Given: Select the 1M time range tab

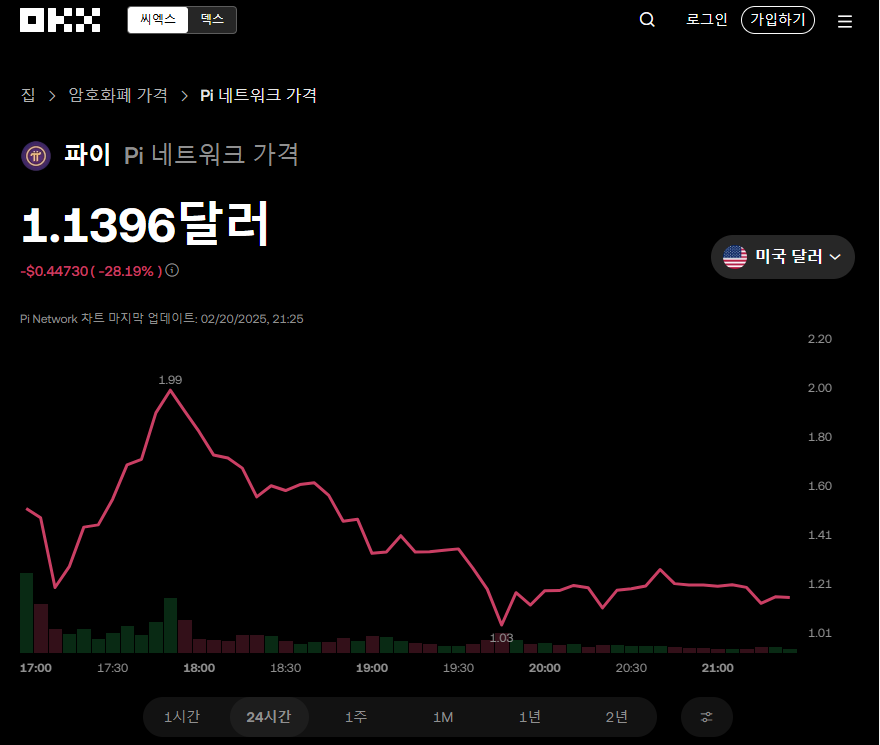Looking at the screenshot, I should (443, 717).
